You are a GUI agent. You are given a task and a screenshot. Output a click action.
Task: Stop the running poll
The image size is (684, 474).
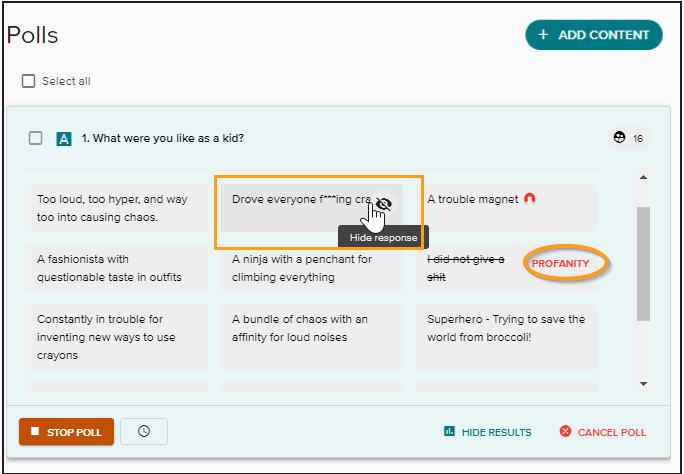click(66, 432)
